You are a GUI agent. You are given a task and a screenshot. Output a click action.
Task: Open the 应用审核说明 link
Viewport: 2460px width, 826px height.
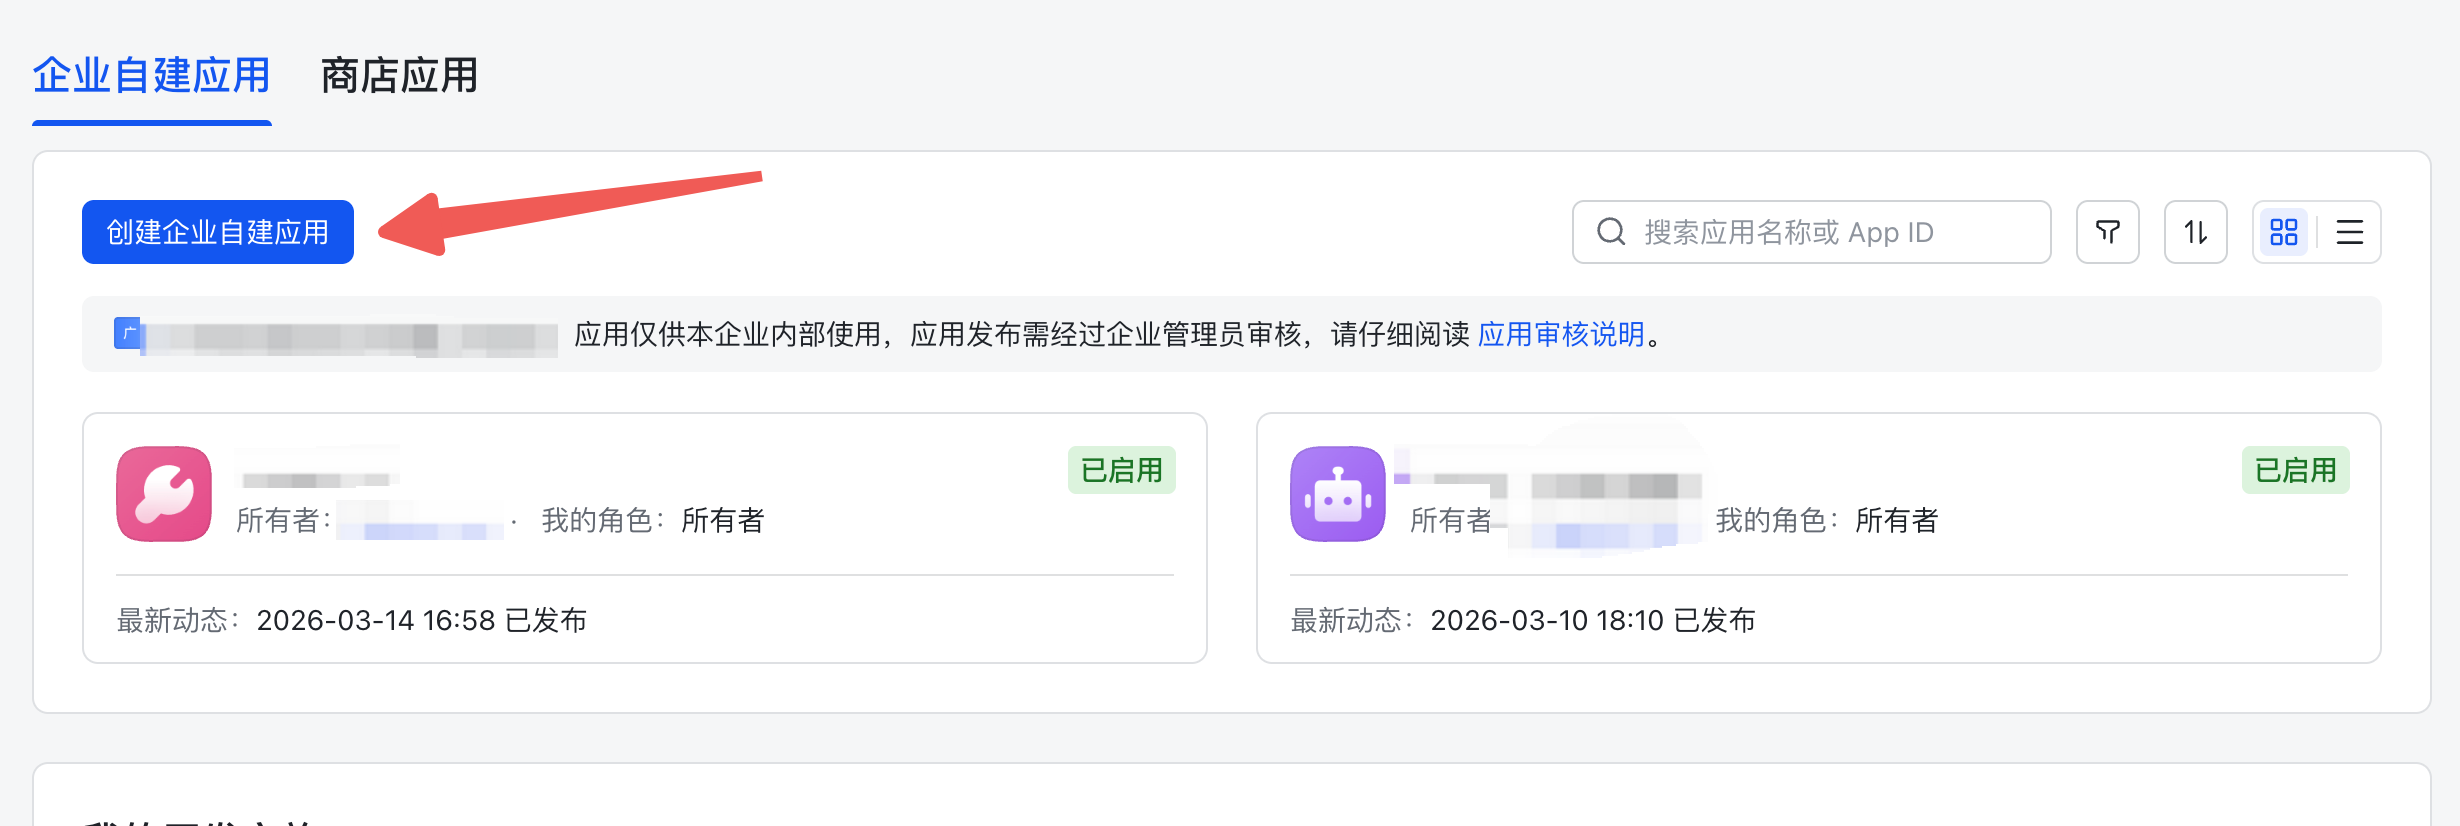click(1560, 334)
